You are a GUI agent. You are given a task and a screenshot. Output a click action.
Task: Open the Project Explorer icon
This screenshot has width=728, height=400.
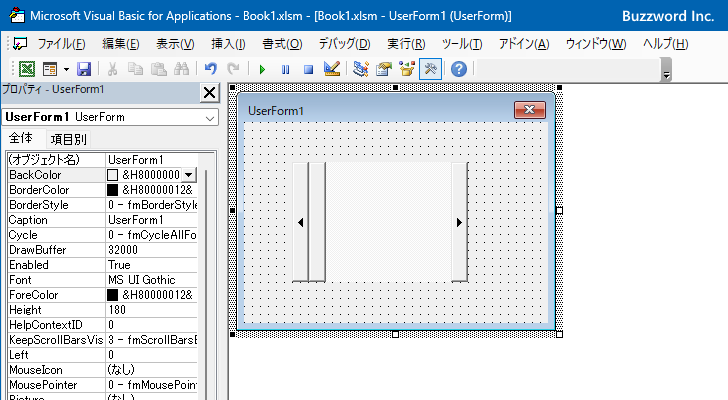[x=361, y=69]
